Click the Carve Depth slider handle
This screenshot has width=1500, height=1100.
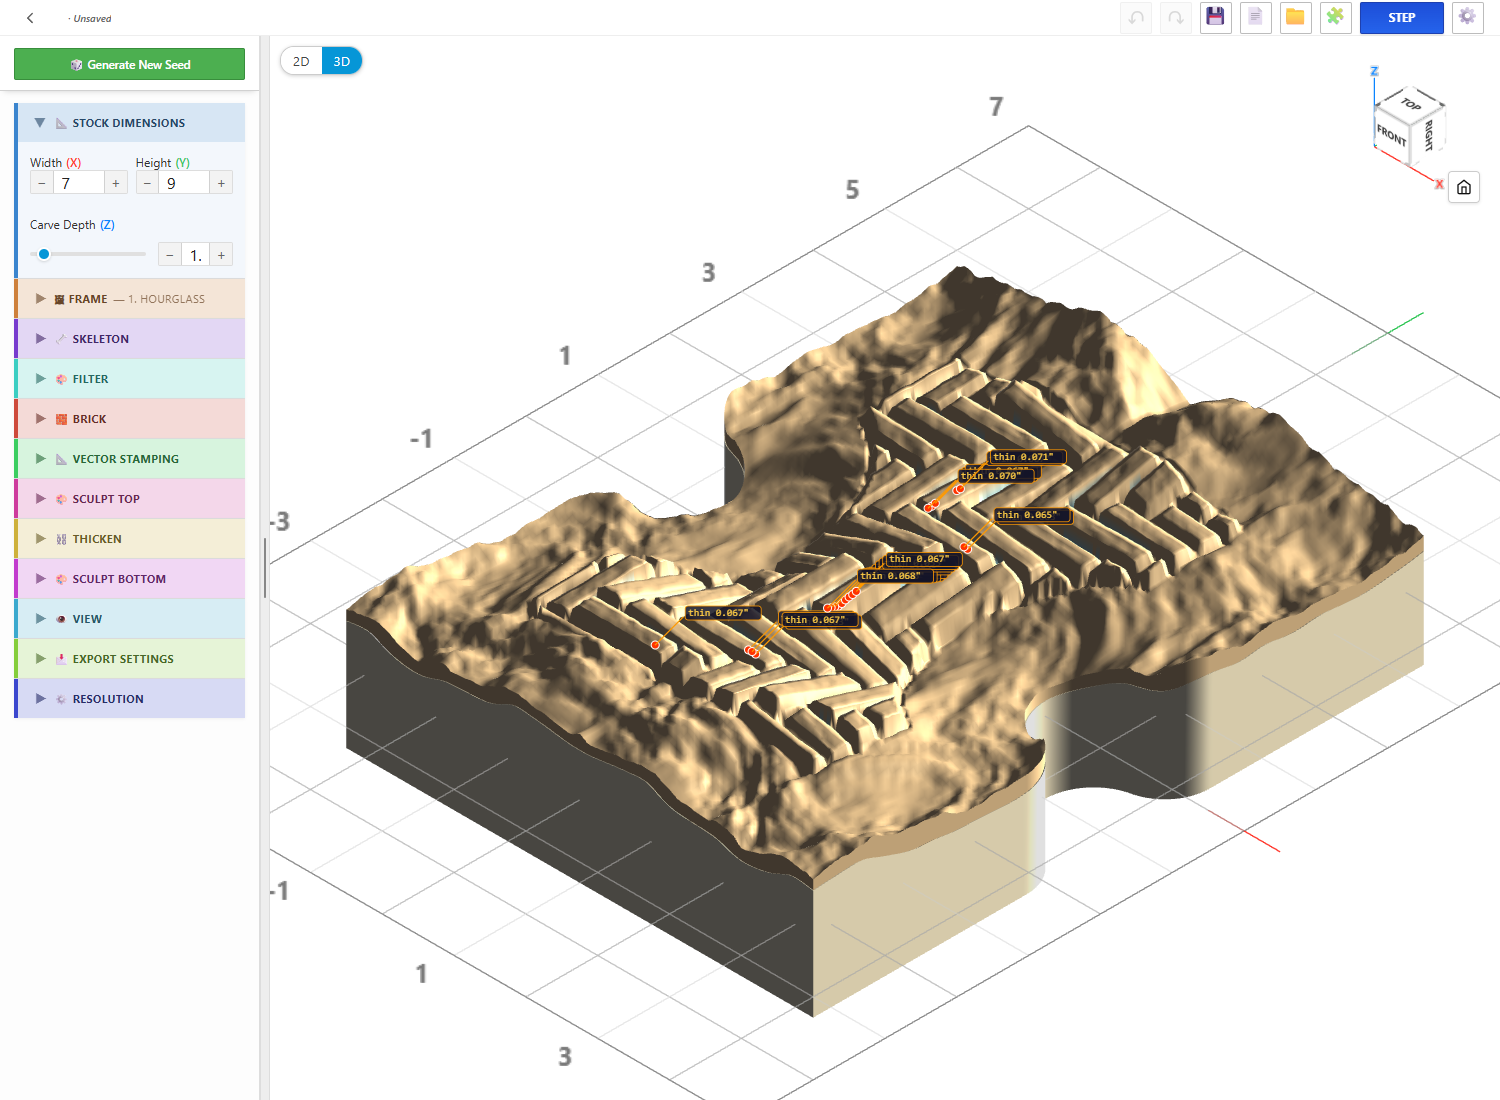(44, 254)
